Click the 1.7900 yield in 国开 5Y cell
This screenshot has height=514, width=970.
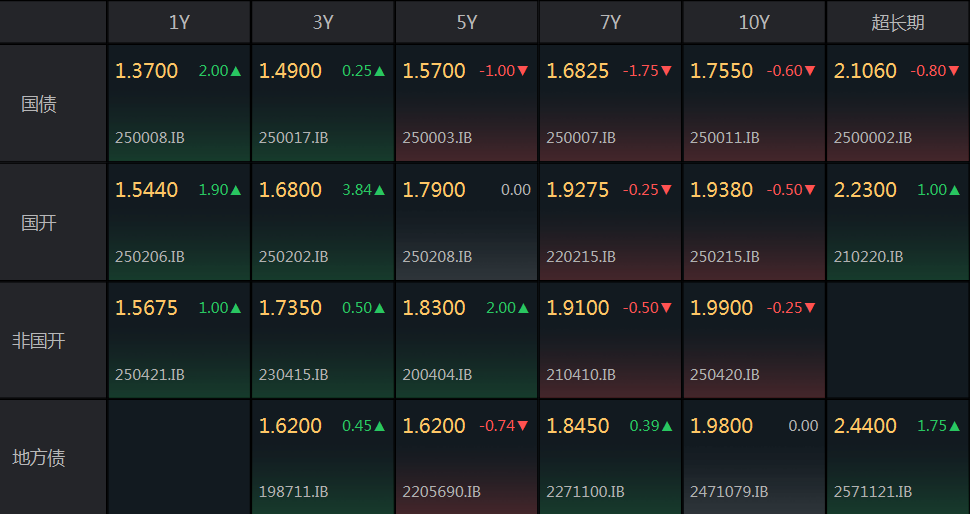[434, 190]
